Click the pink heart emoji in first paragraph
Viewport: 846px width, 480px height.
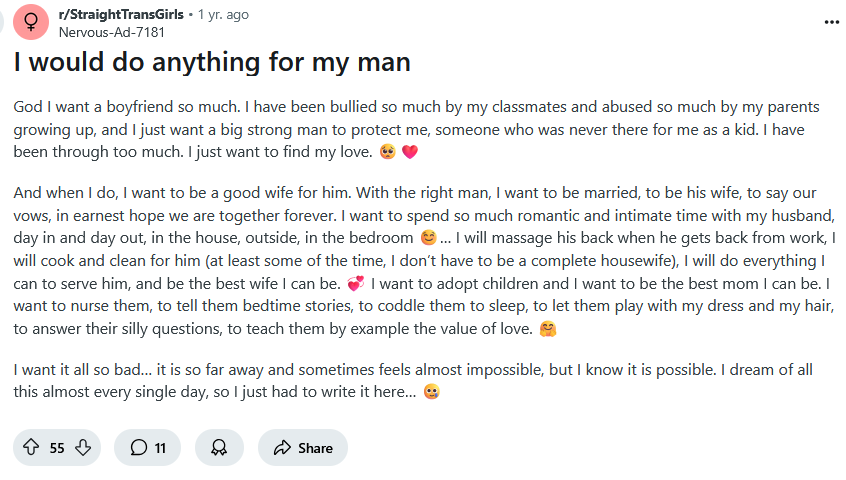click(408, 153)
